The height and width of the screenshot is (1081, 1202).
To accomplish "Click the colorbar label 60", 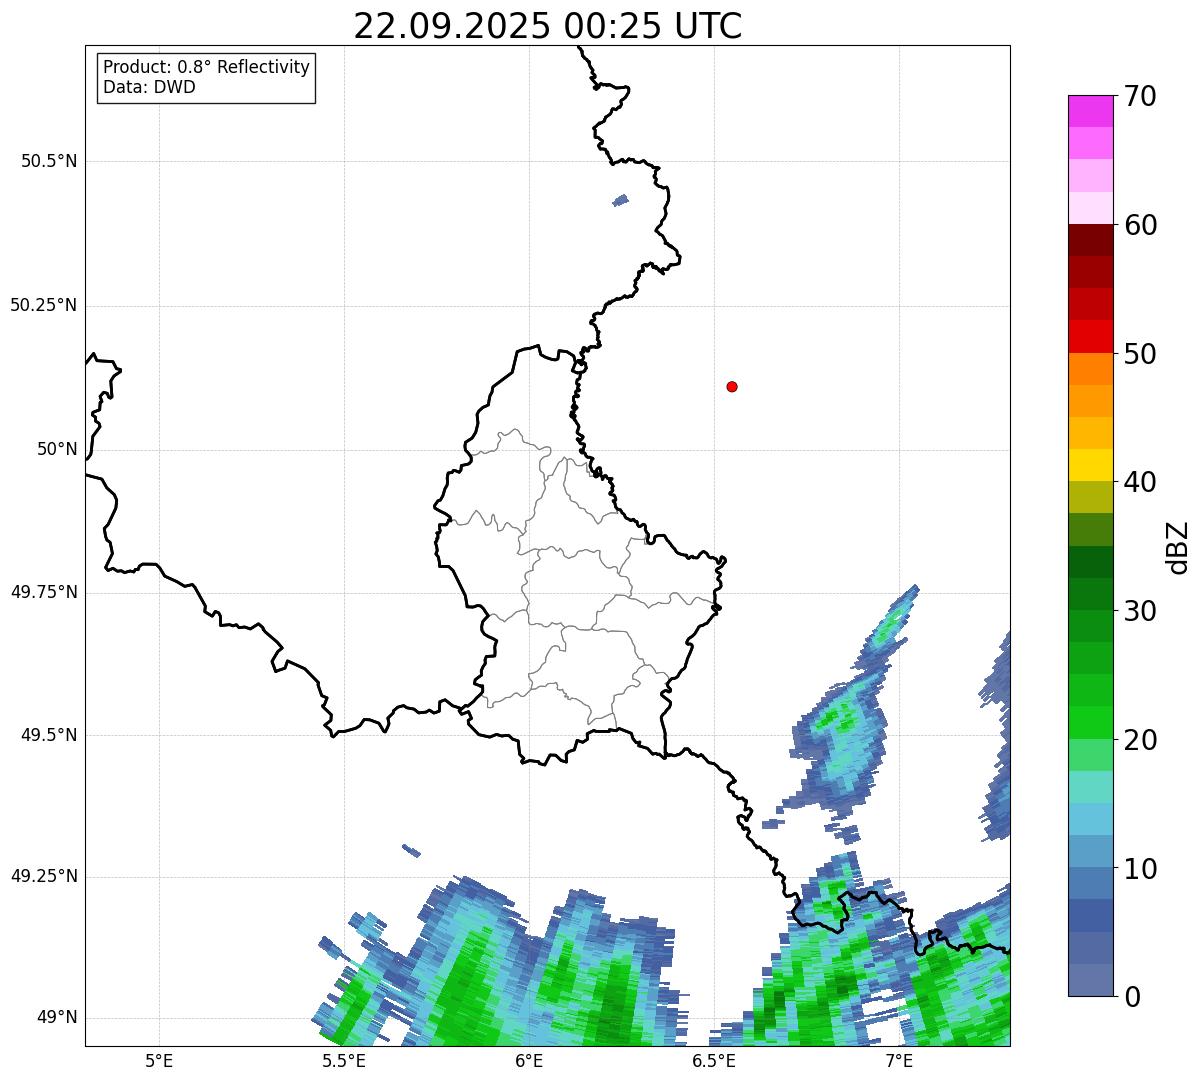I will point(1141,225).
